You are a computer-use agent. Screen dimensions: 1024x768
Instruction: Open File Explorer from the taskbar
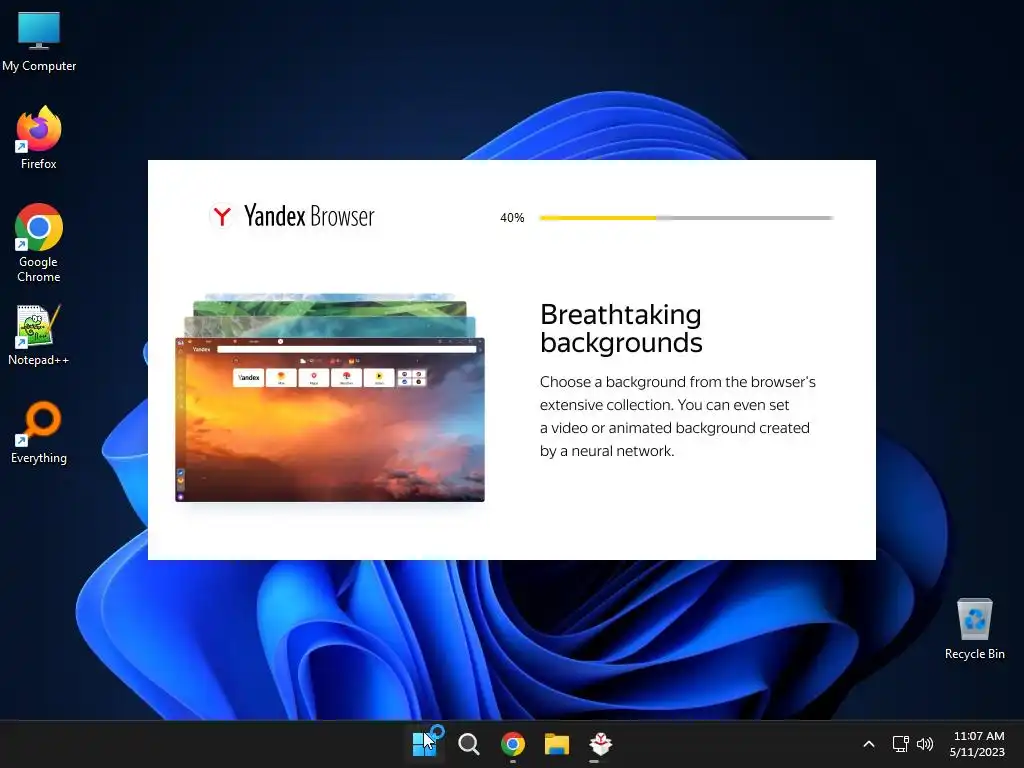556,744
